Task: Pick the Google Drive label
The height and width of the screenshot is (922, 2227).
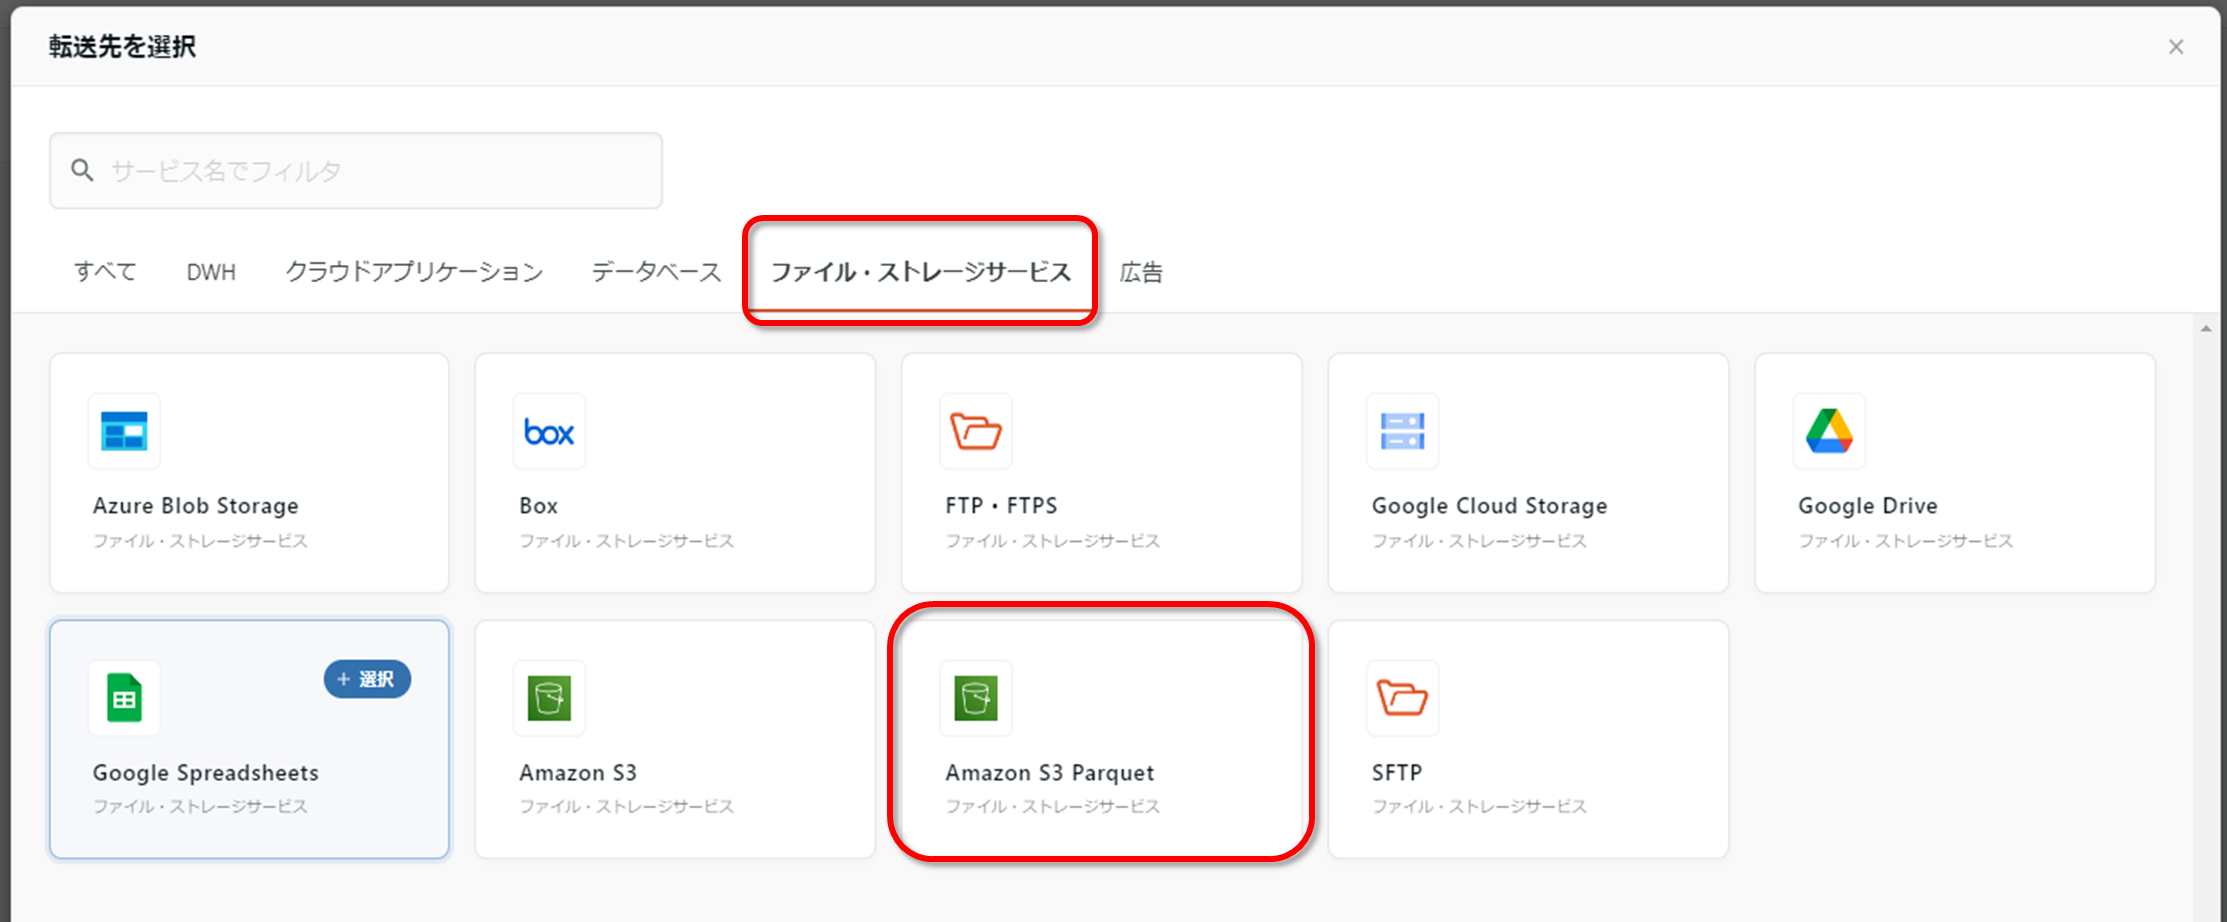Action: point(1868,506)
